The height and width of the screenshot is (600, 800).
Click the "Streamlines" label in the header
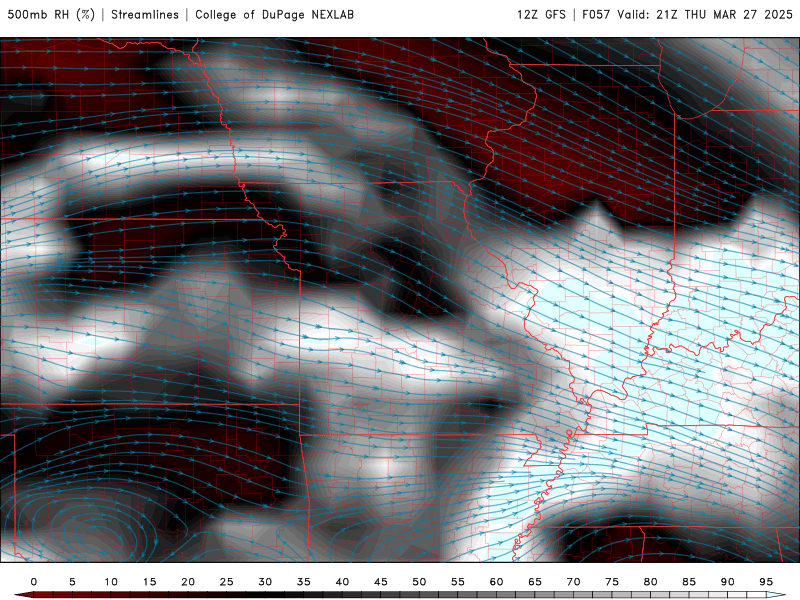145,14
